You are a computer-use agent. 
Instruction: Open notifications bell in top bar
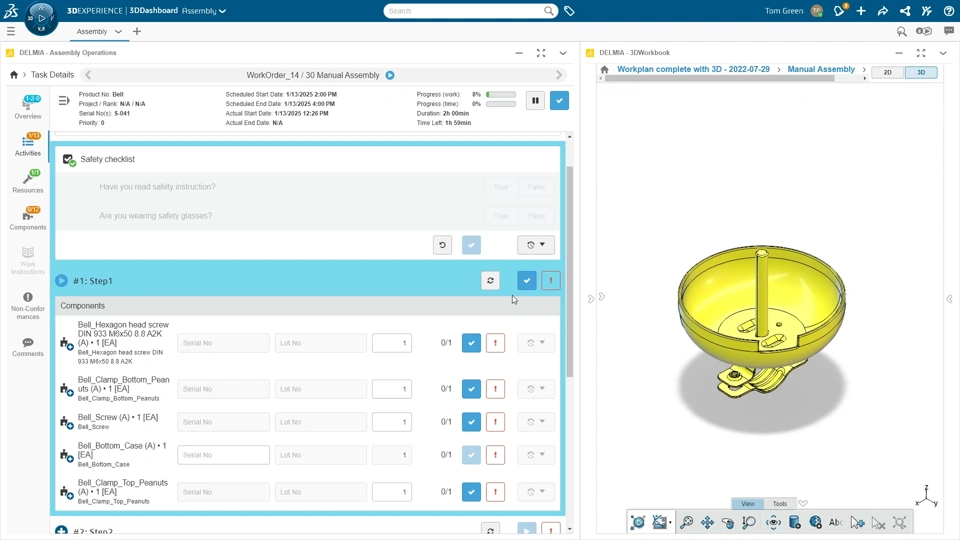pyautogui.click(x=839, y=10)
